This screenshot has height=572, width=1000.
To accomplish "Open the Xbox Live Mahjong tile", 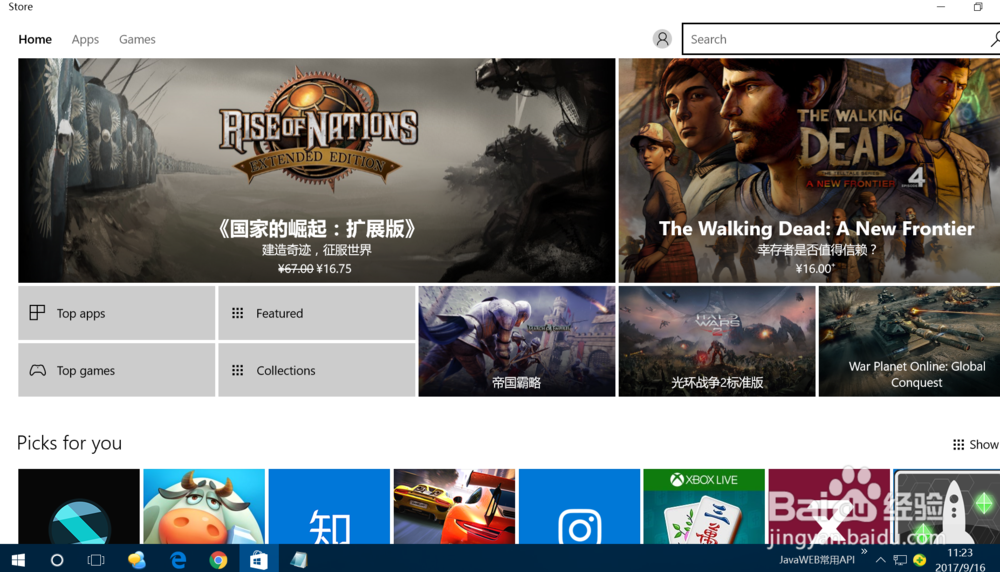I will (704, 506).
